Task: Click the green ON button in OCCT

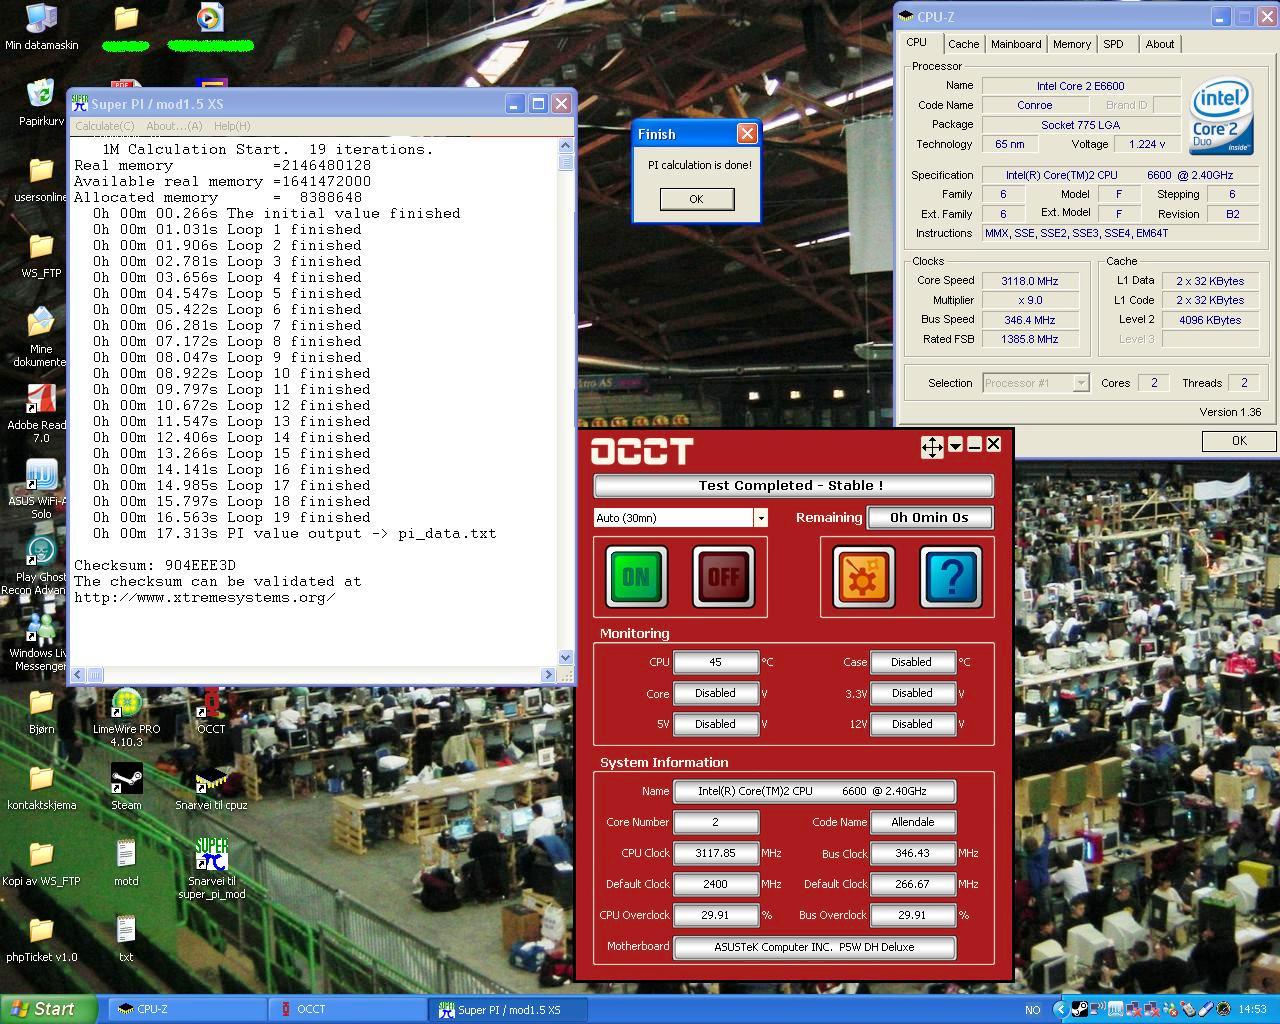Action: pyautogui.click(x=636, y=576)
